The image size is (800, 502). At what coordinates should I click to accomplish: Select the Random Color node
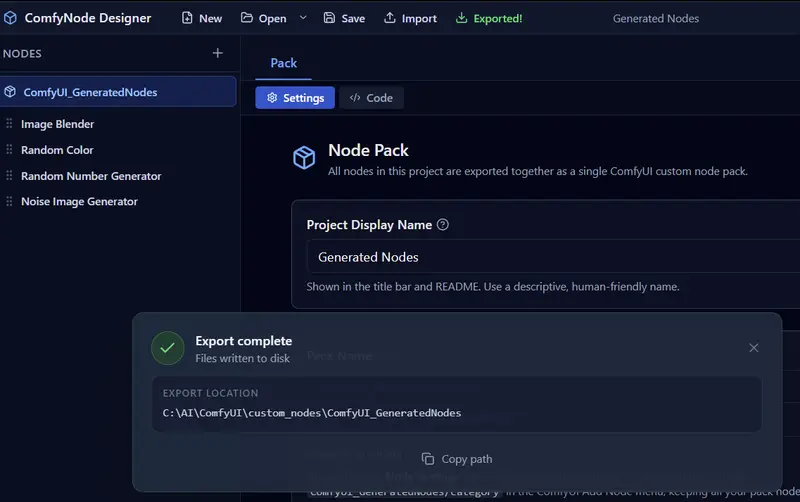tap(57, 150)
